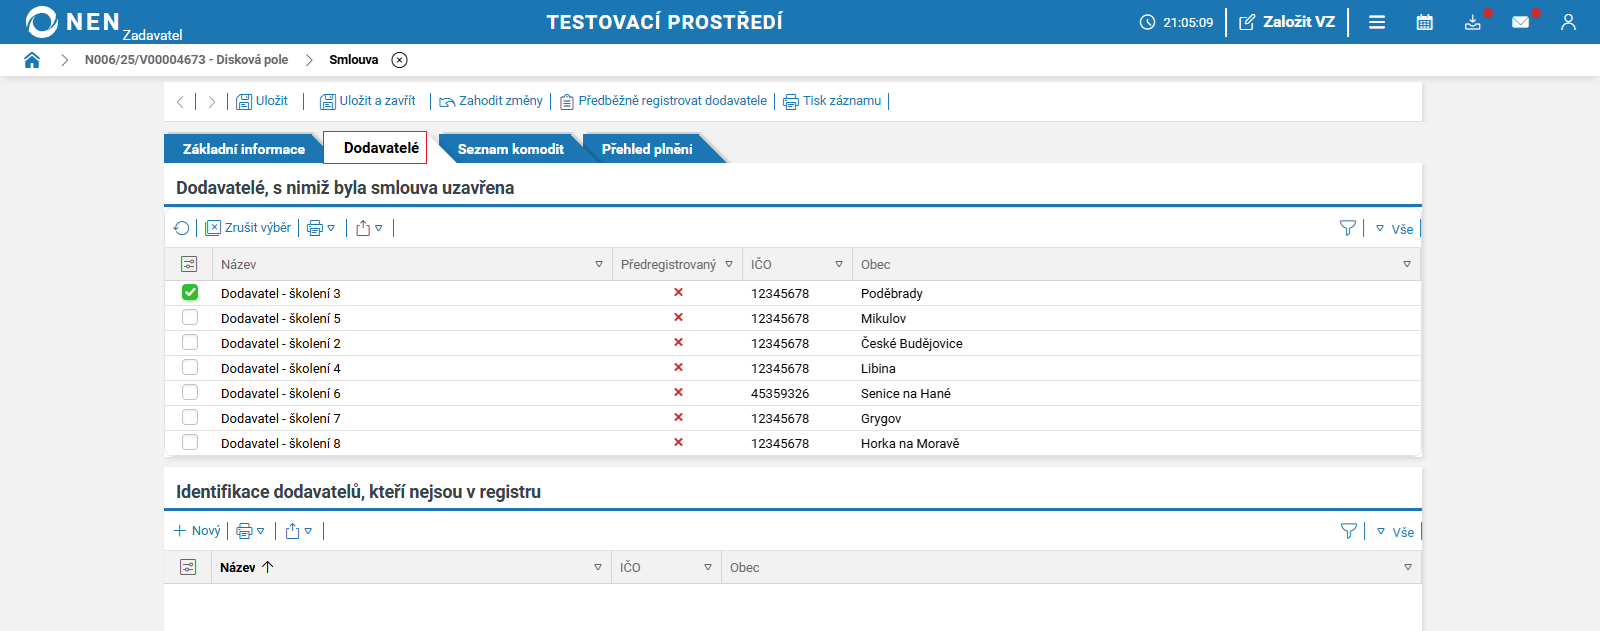Open filter arrow for the unregistered suppliers table's IČO column
Viewport: 1600px width, 631px height.
coord(708,567)
